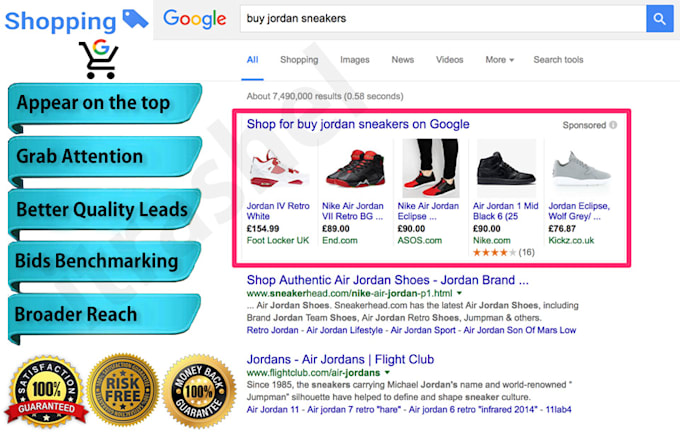This screenshot has width=680, height=432.
Task: Click the (16) review count
Action: [526, 252]
